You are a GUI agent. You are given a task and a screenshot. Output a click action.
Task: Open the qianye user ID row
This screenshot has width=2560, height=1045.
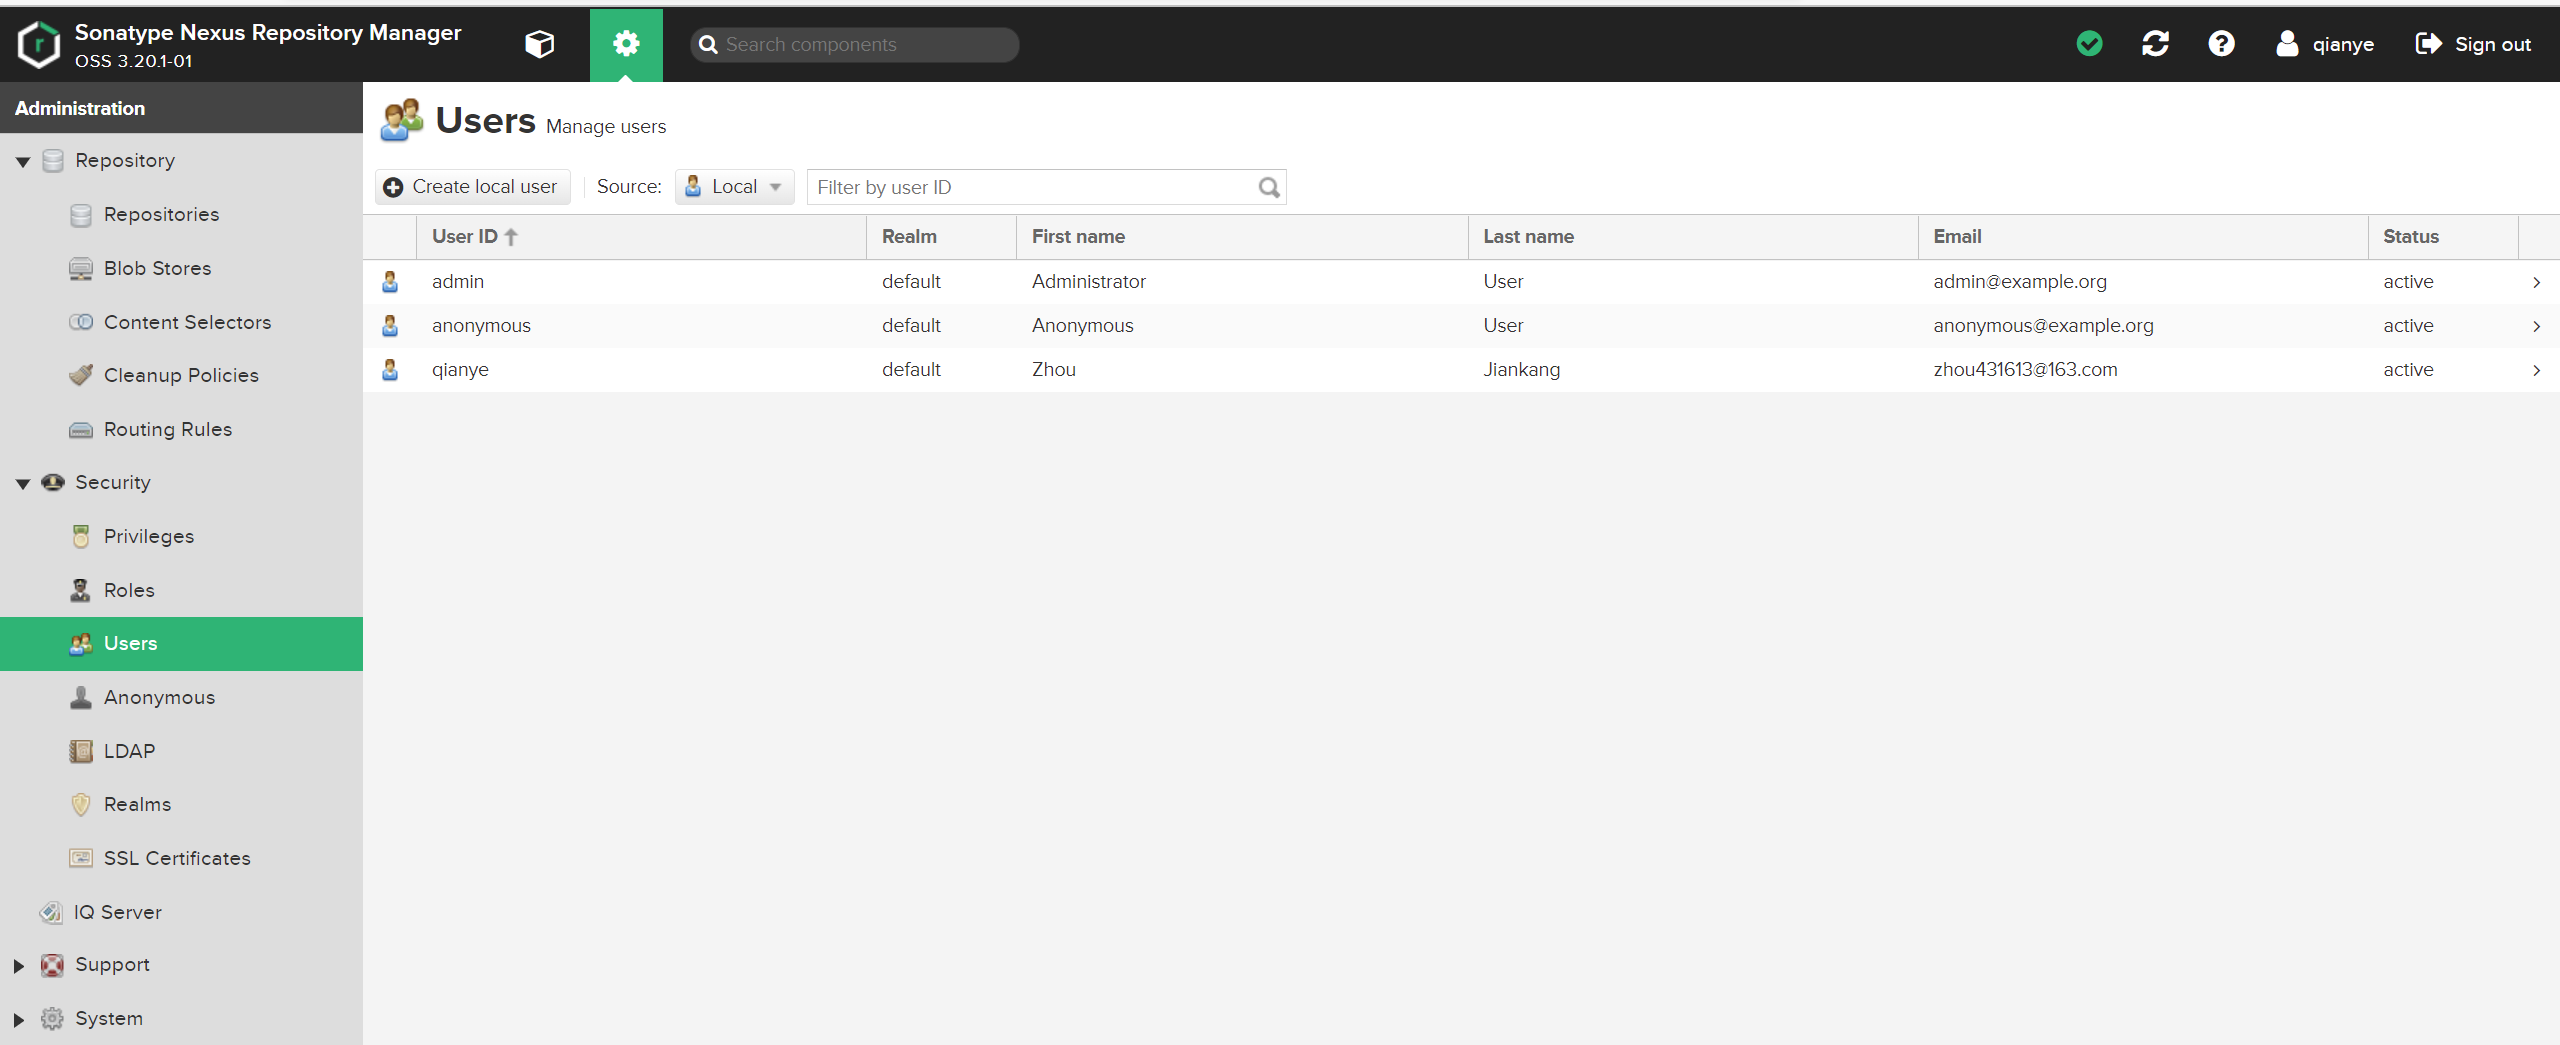(x=1461, y=370)
